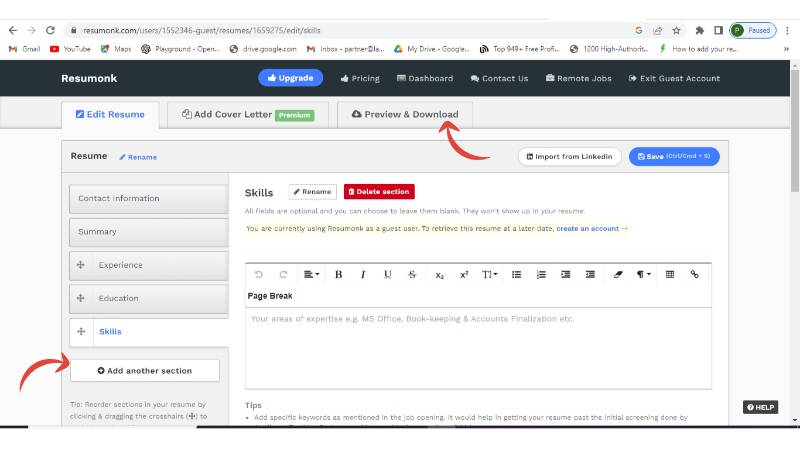The height and width of the screenshot is (449, 800).
Task: Click the undo arrow in editor
Action: pos(259,274)
